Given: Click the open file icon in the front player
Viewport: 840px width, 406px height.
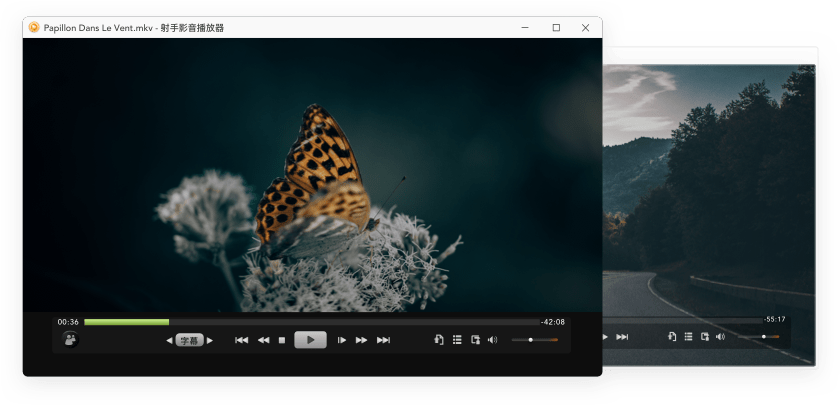Looking at the screenshot, I should [438, 340].
